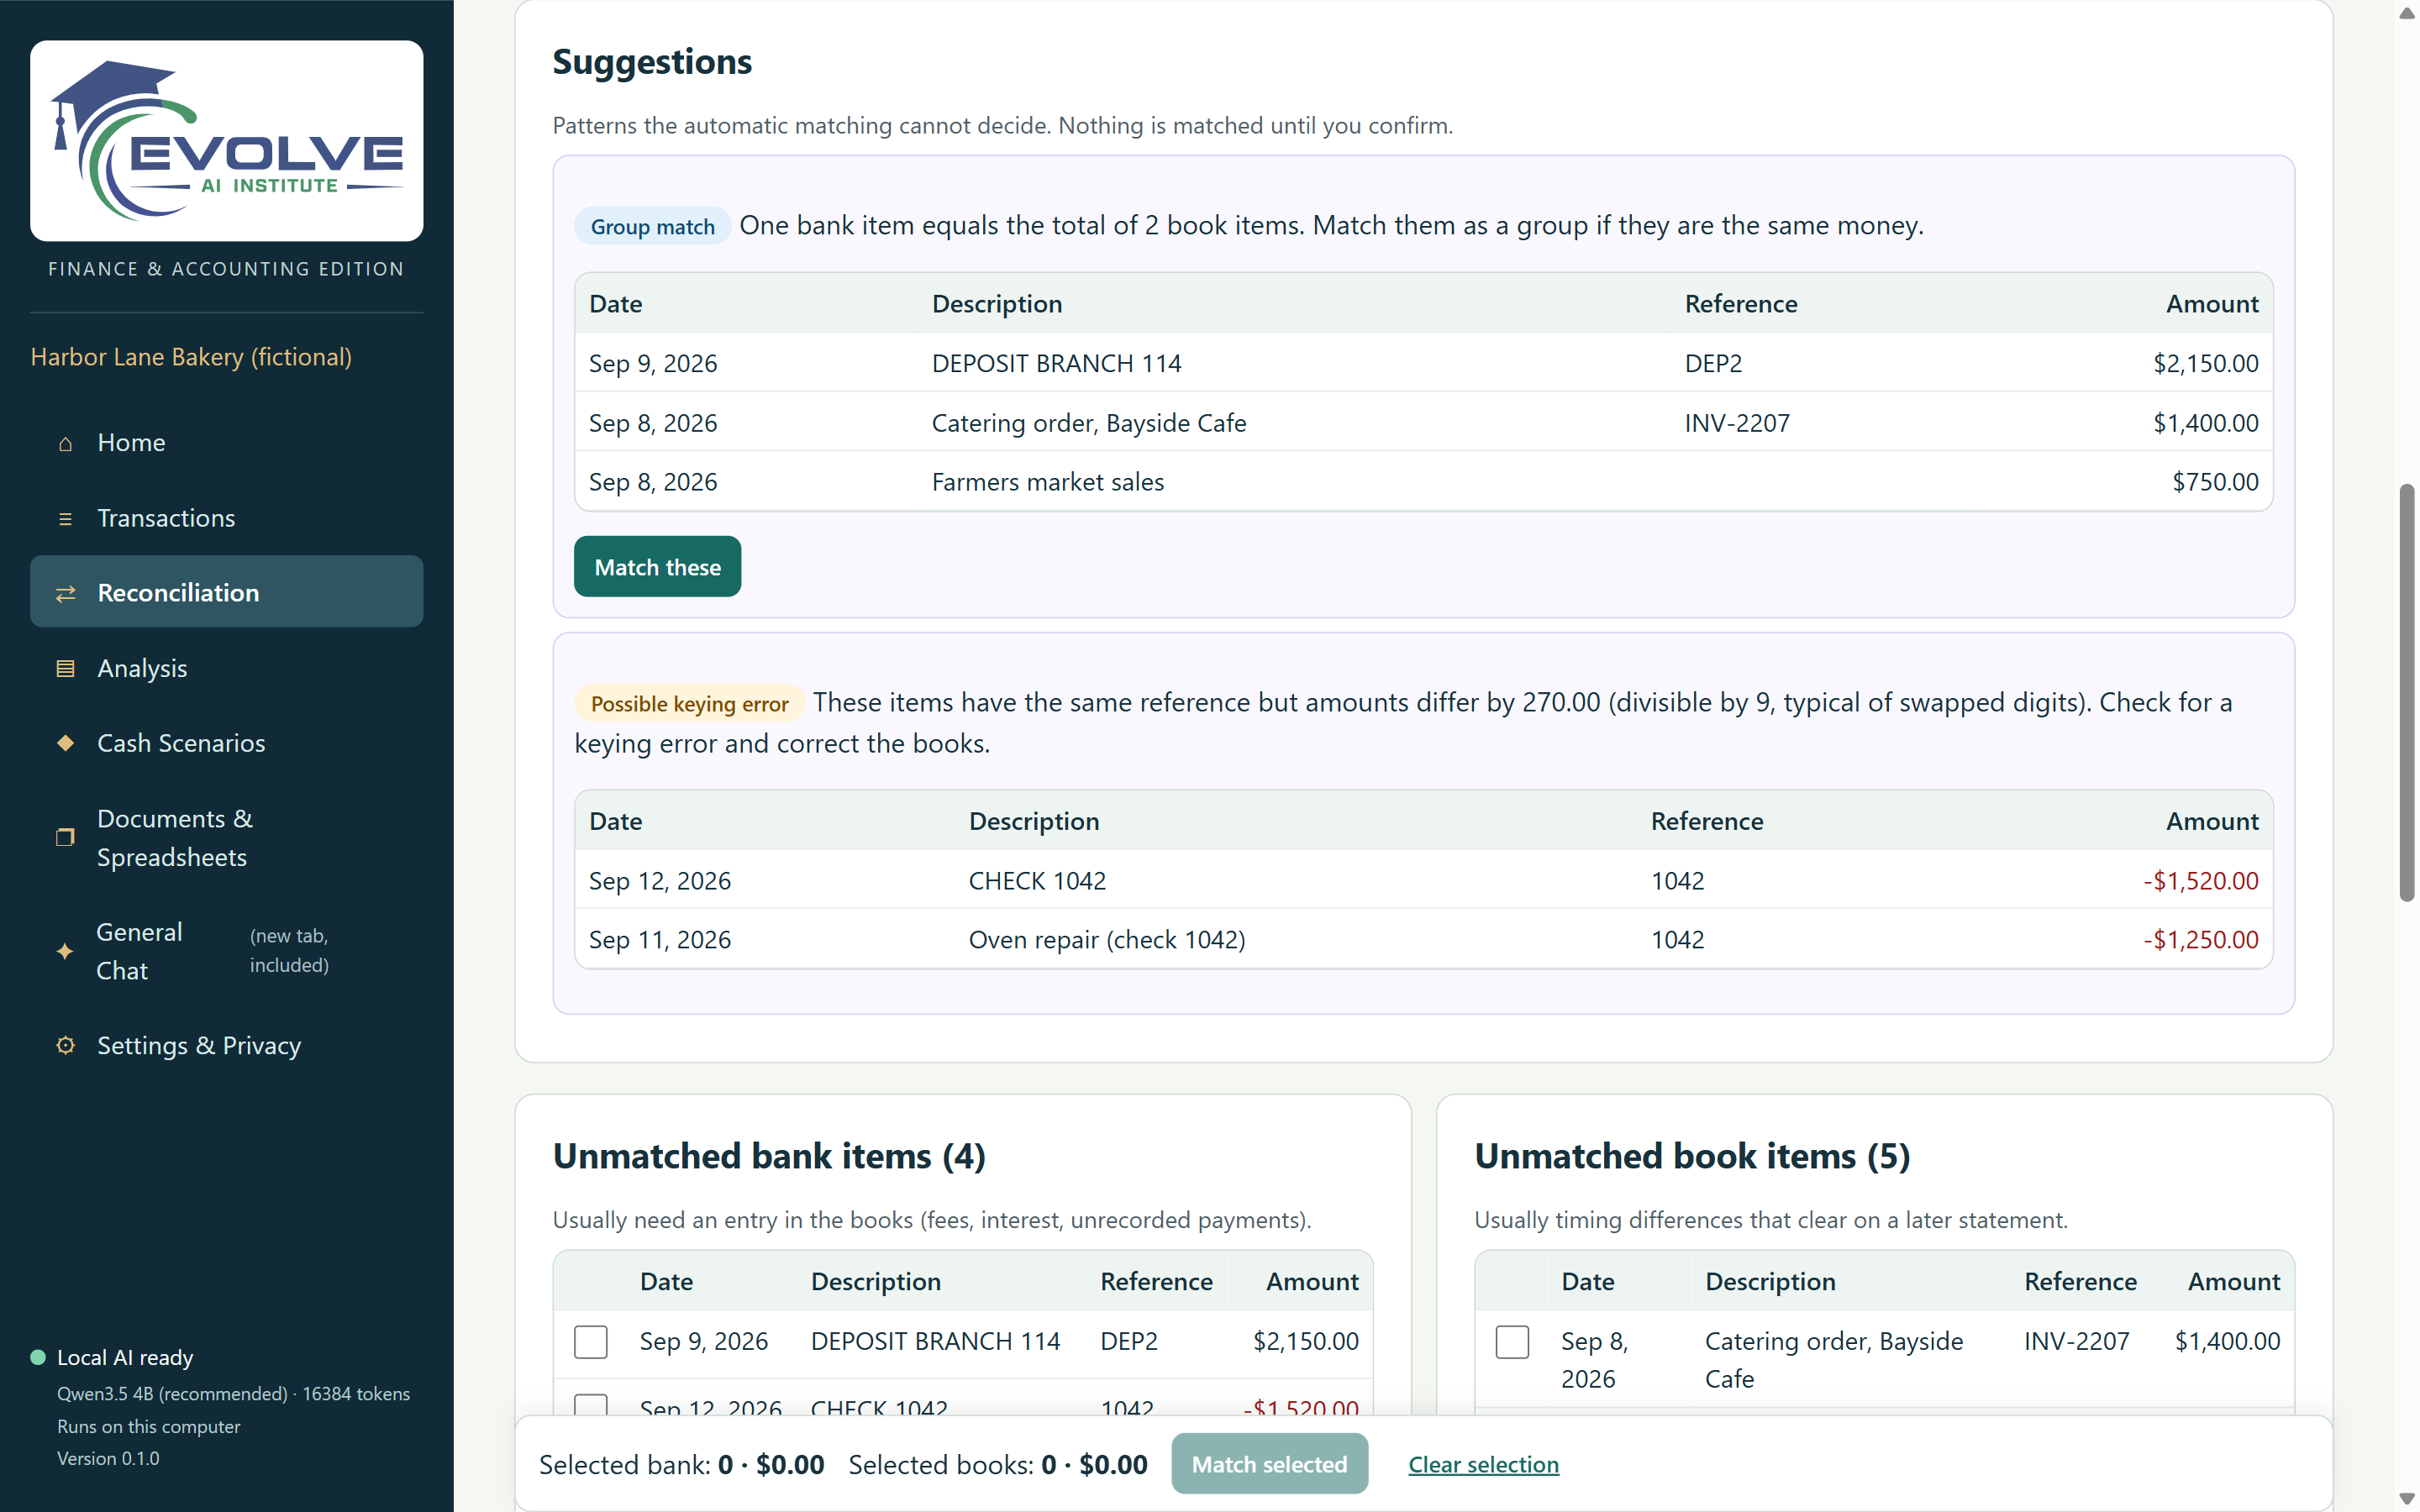Click the Analysis sheet icon

(65, 669)
